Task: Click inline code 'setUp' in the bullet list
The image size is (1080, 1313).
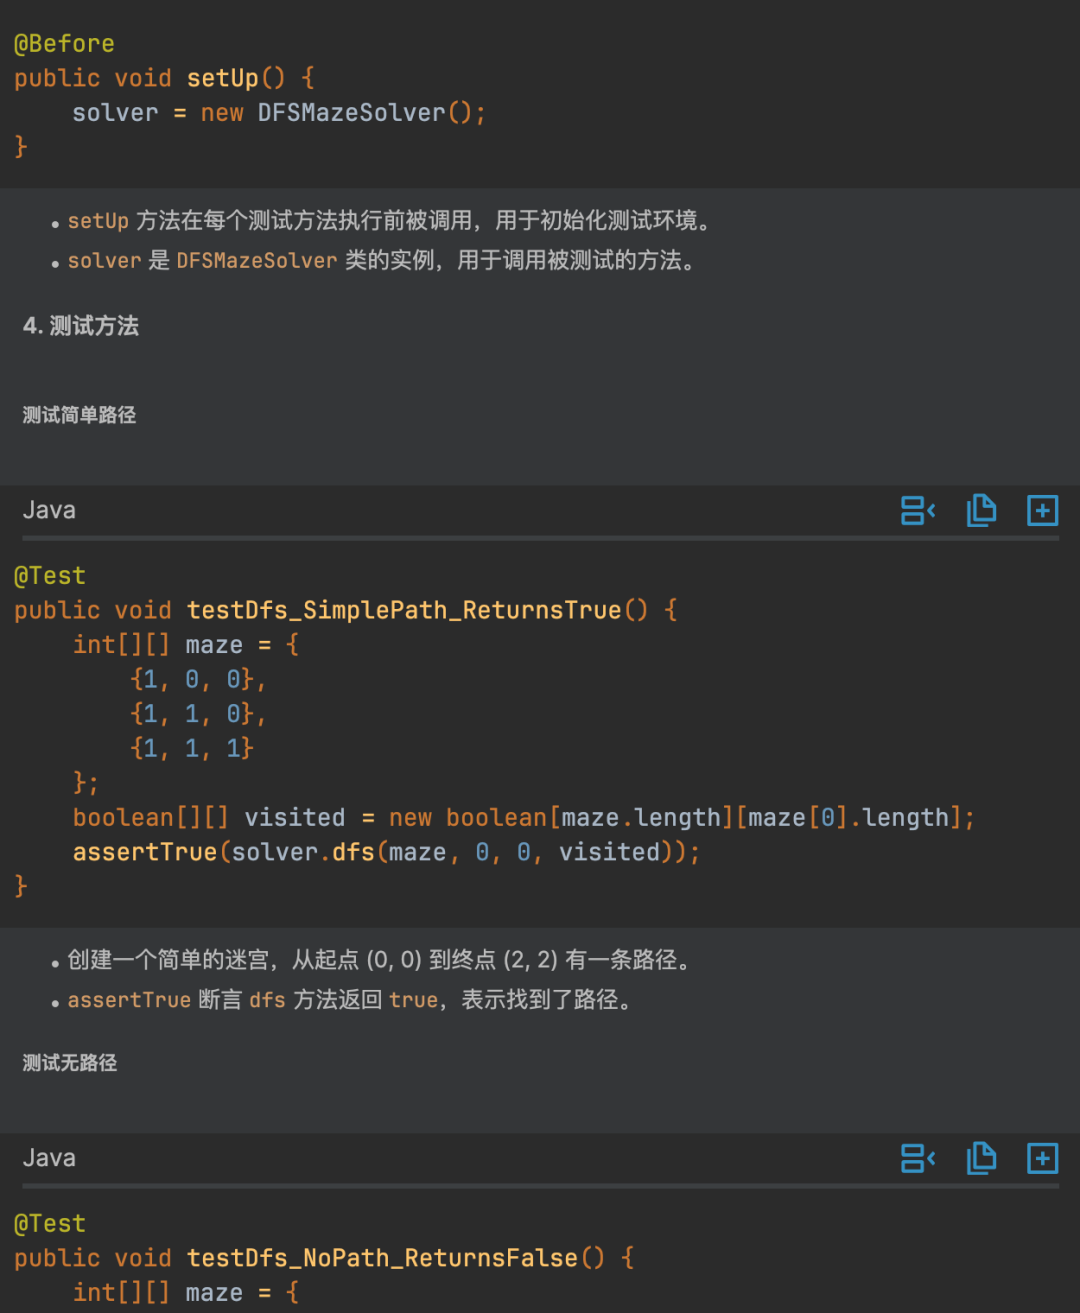Action: (98, 221)
